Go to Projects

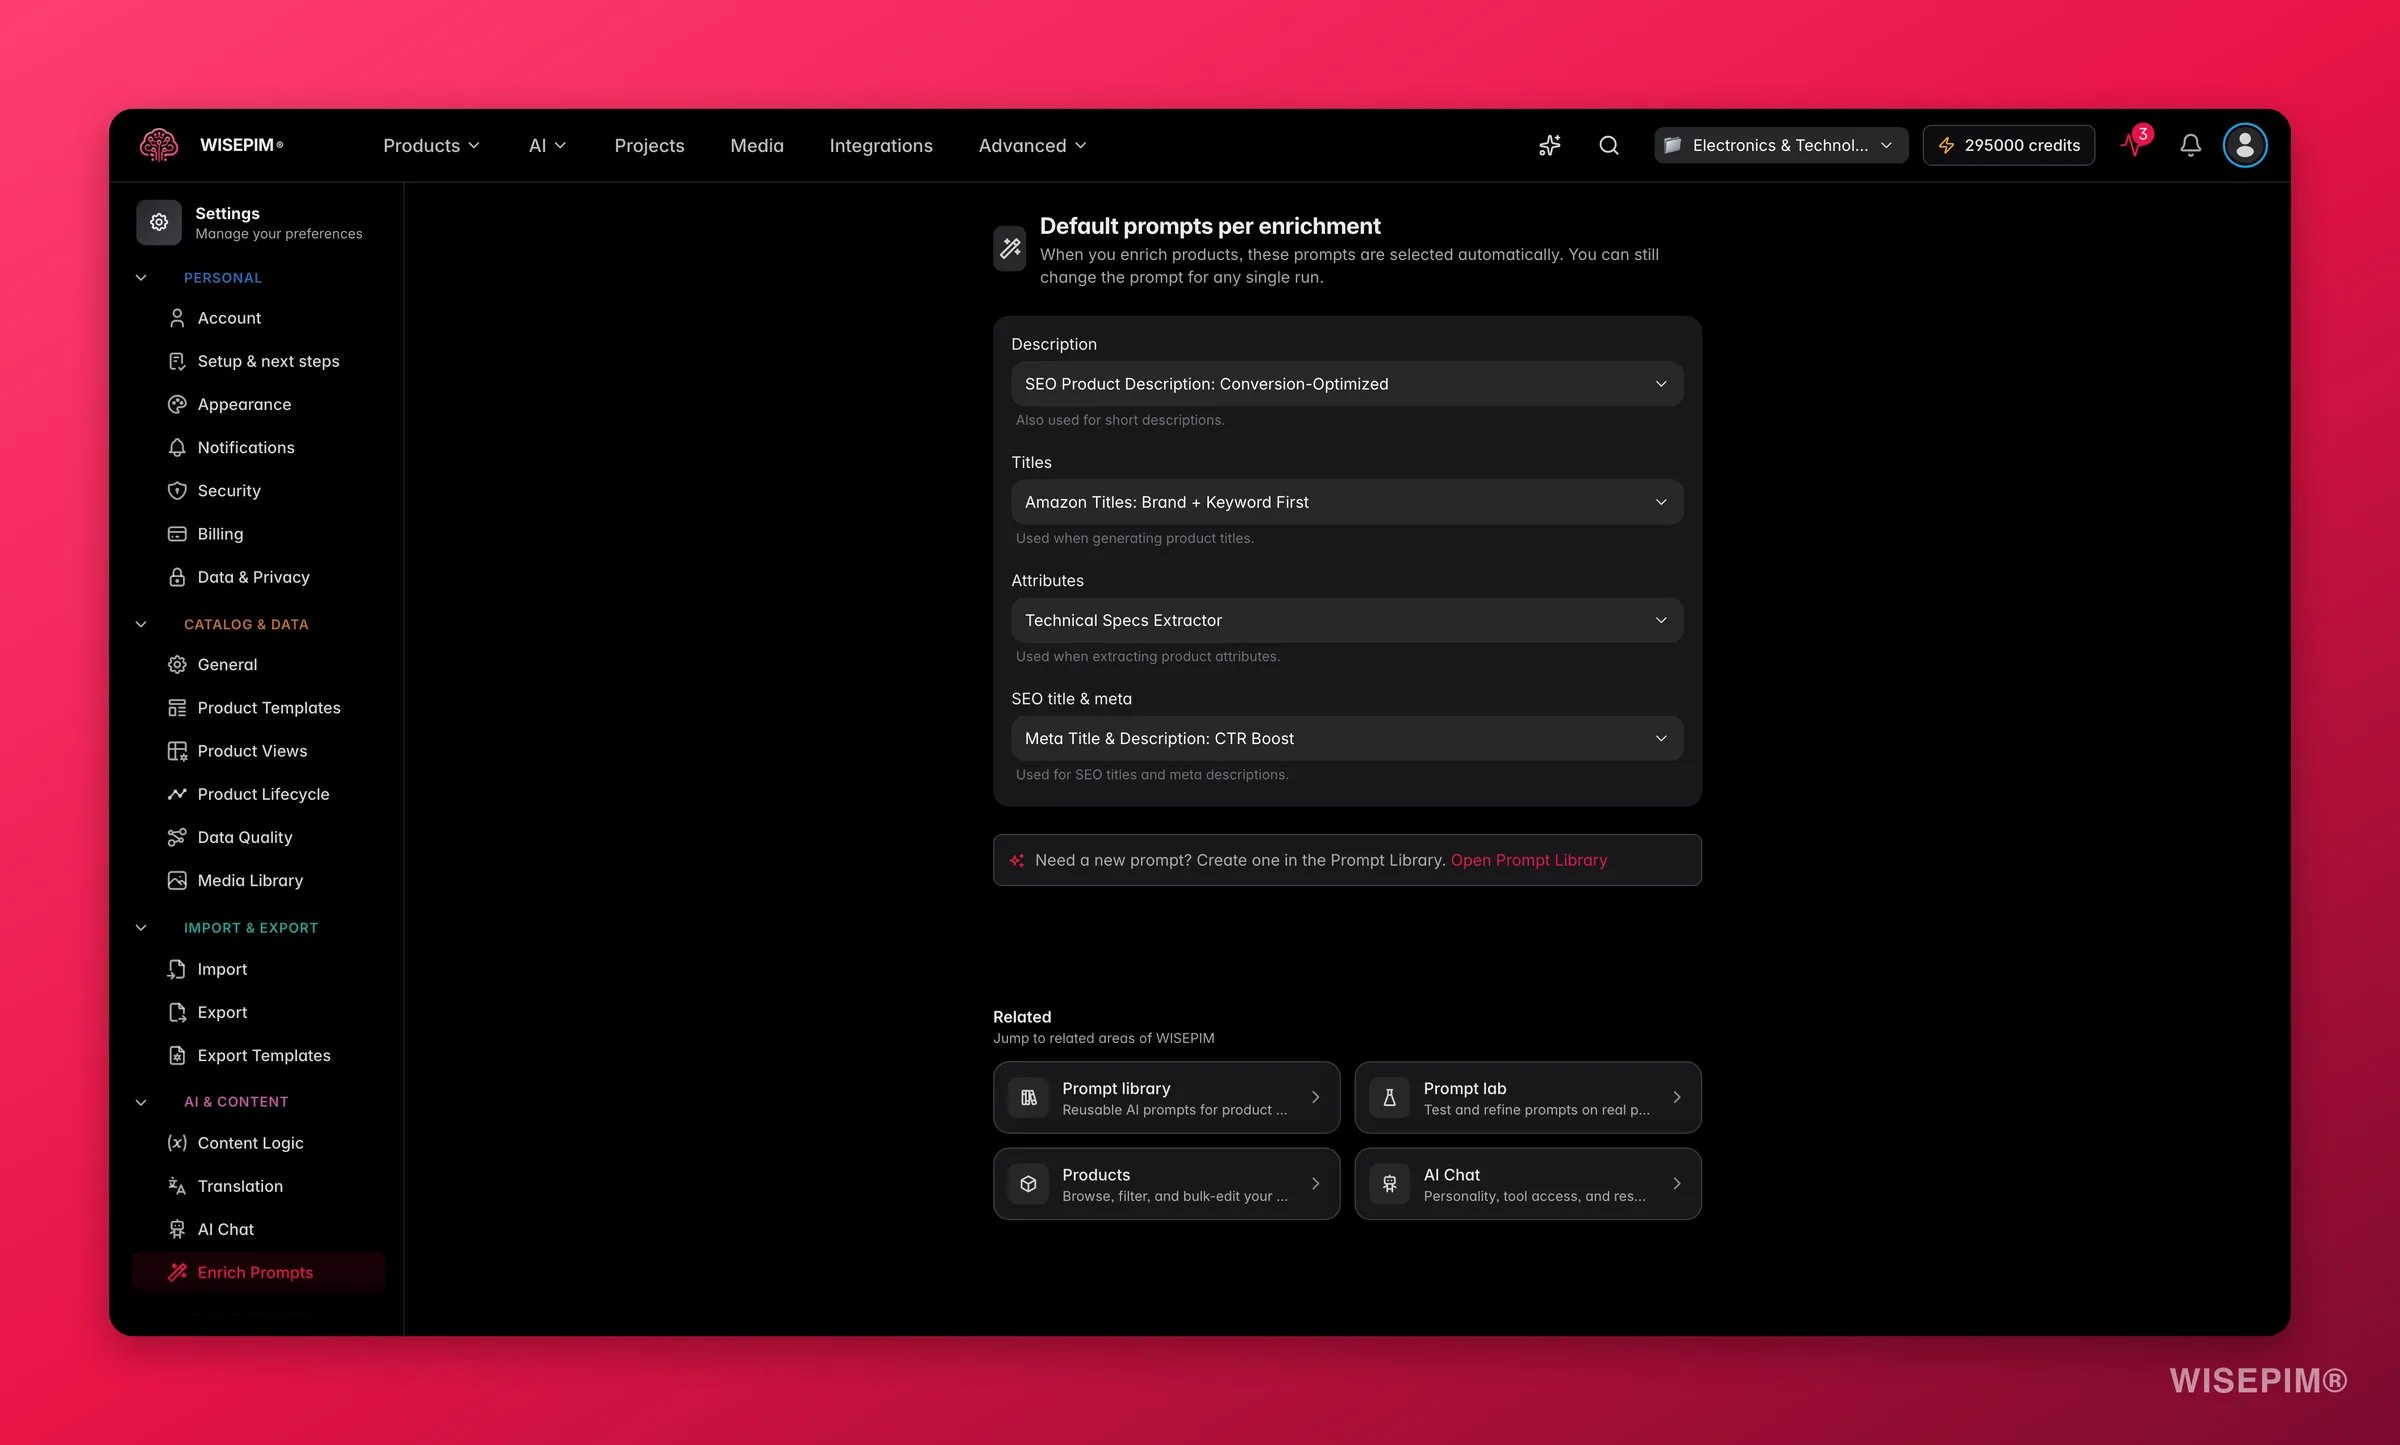649,145
